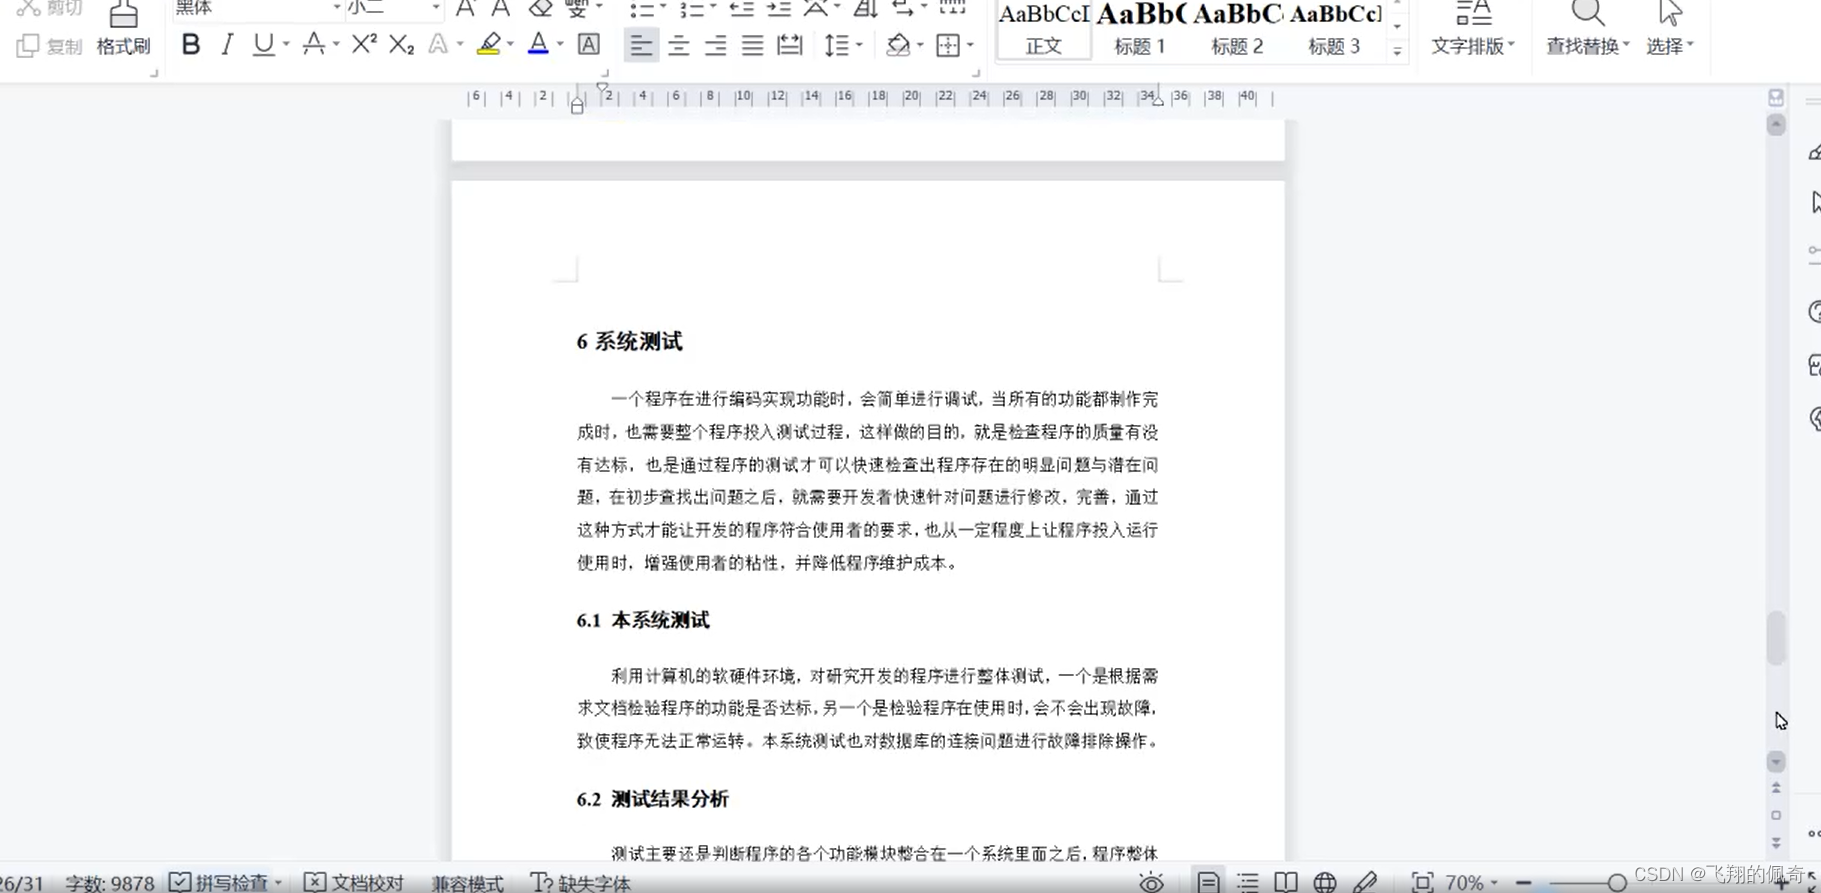
Task: Open line spacing dropdown arrow
Action: 859,45
